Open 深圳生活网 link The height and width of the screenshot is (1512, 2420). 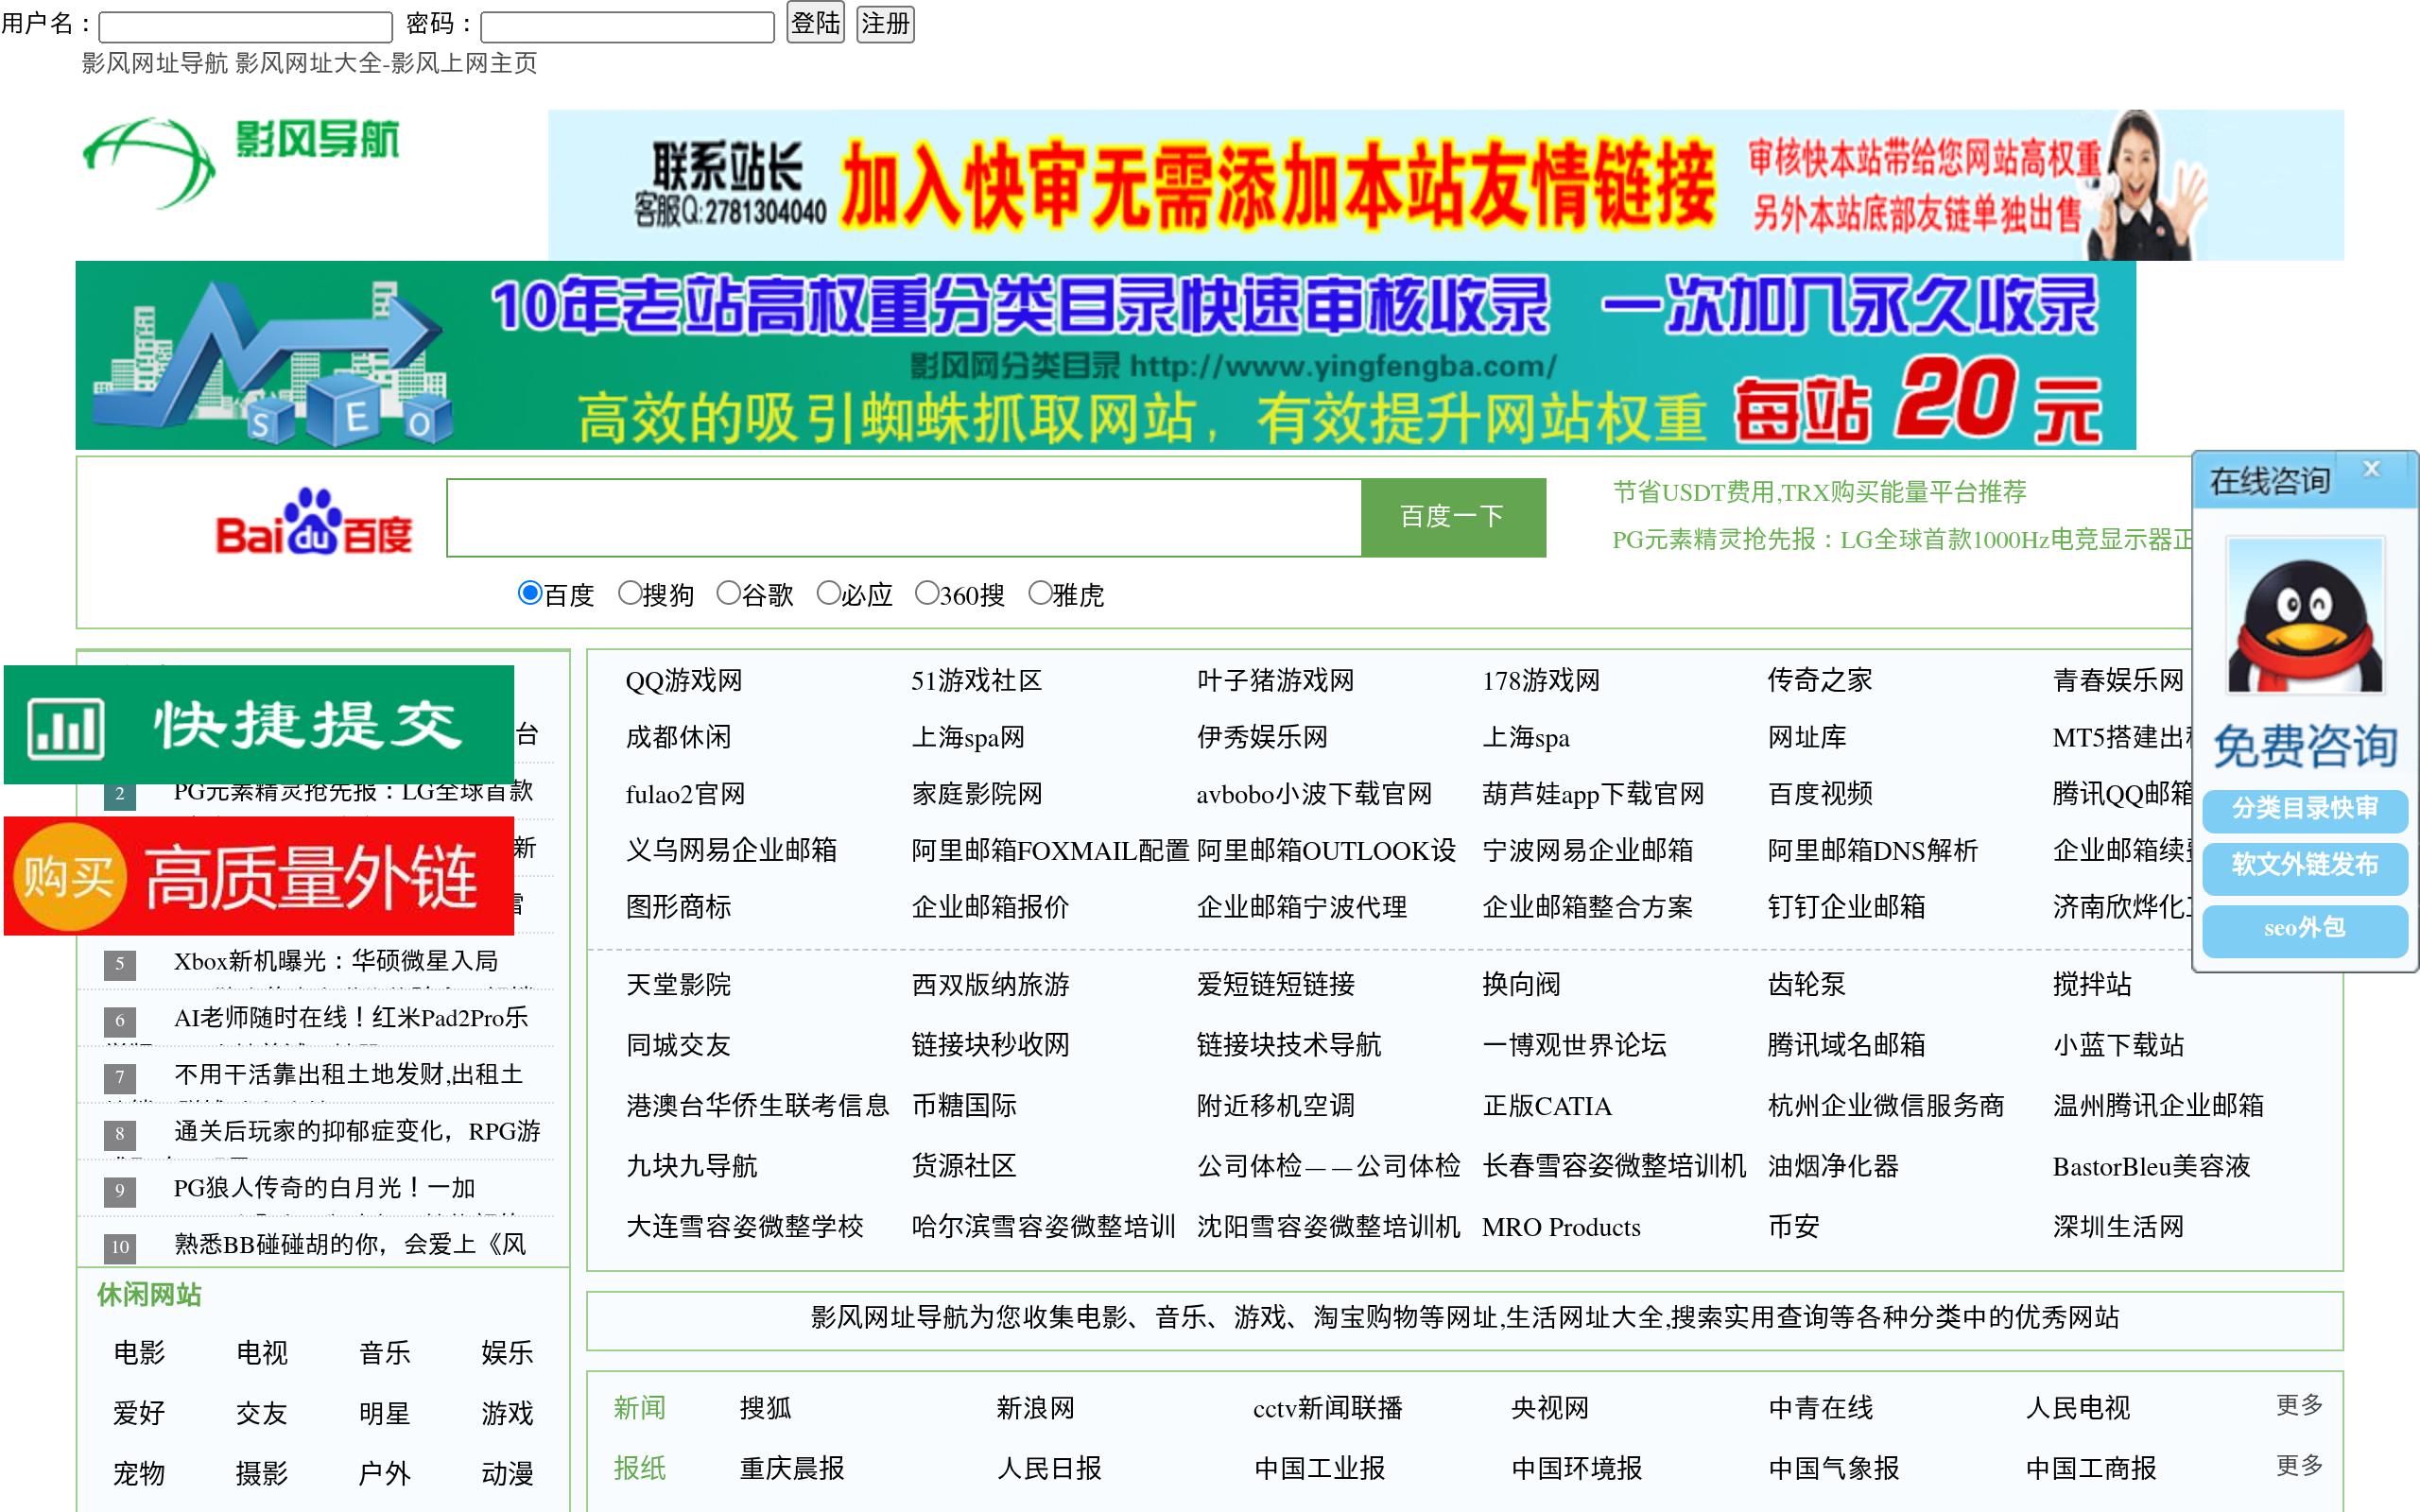point(2118,1227)
